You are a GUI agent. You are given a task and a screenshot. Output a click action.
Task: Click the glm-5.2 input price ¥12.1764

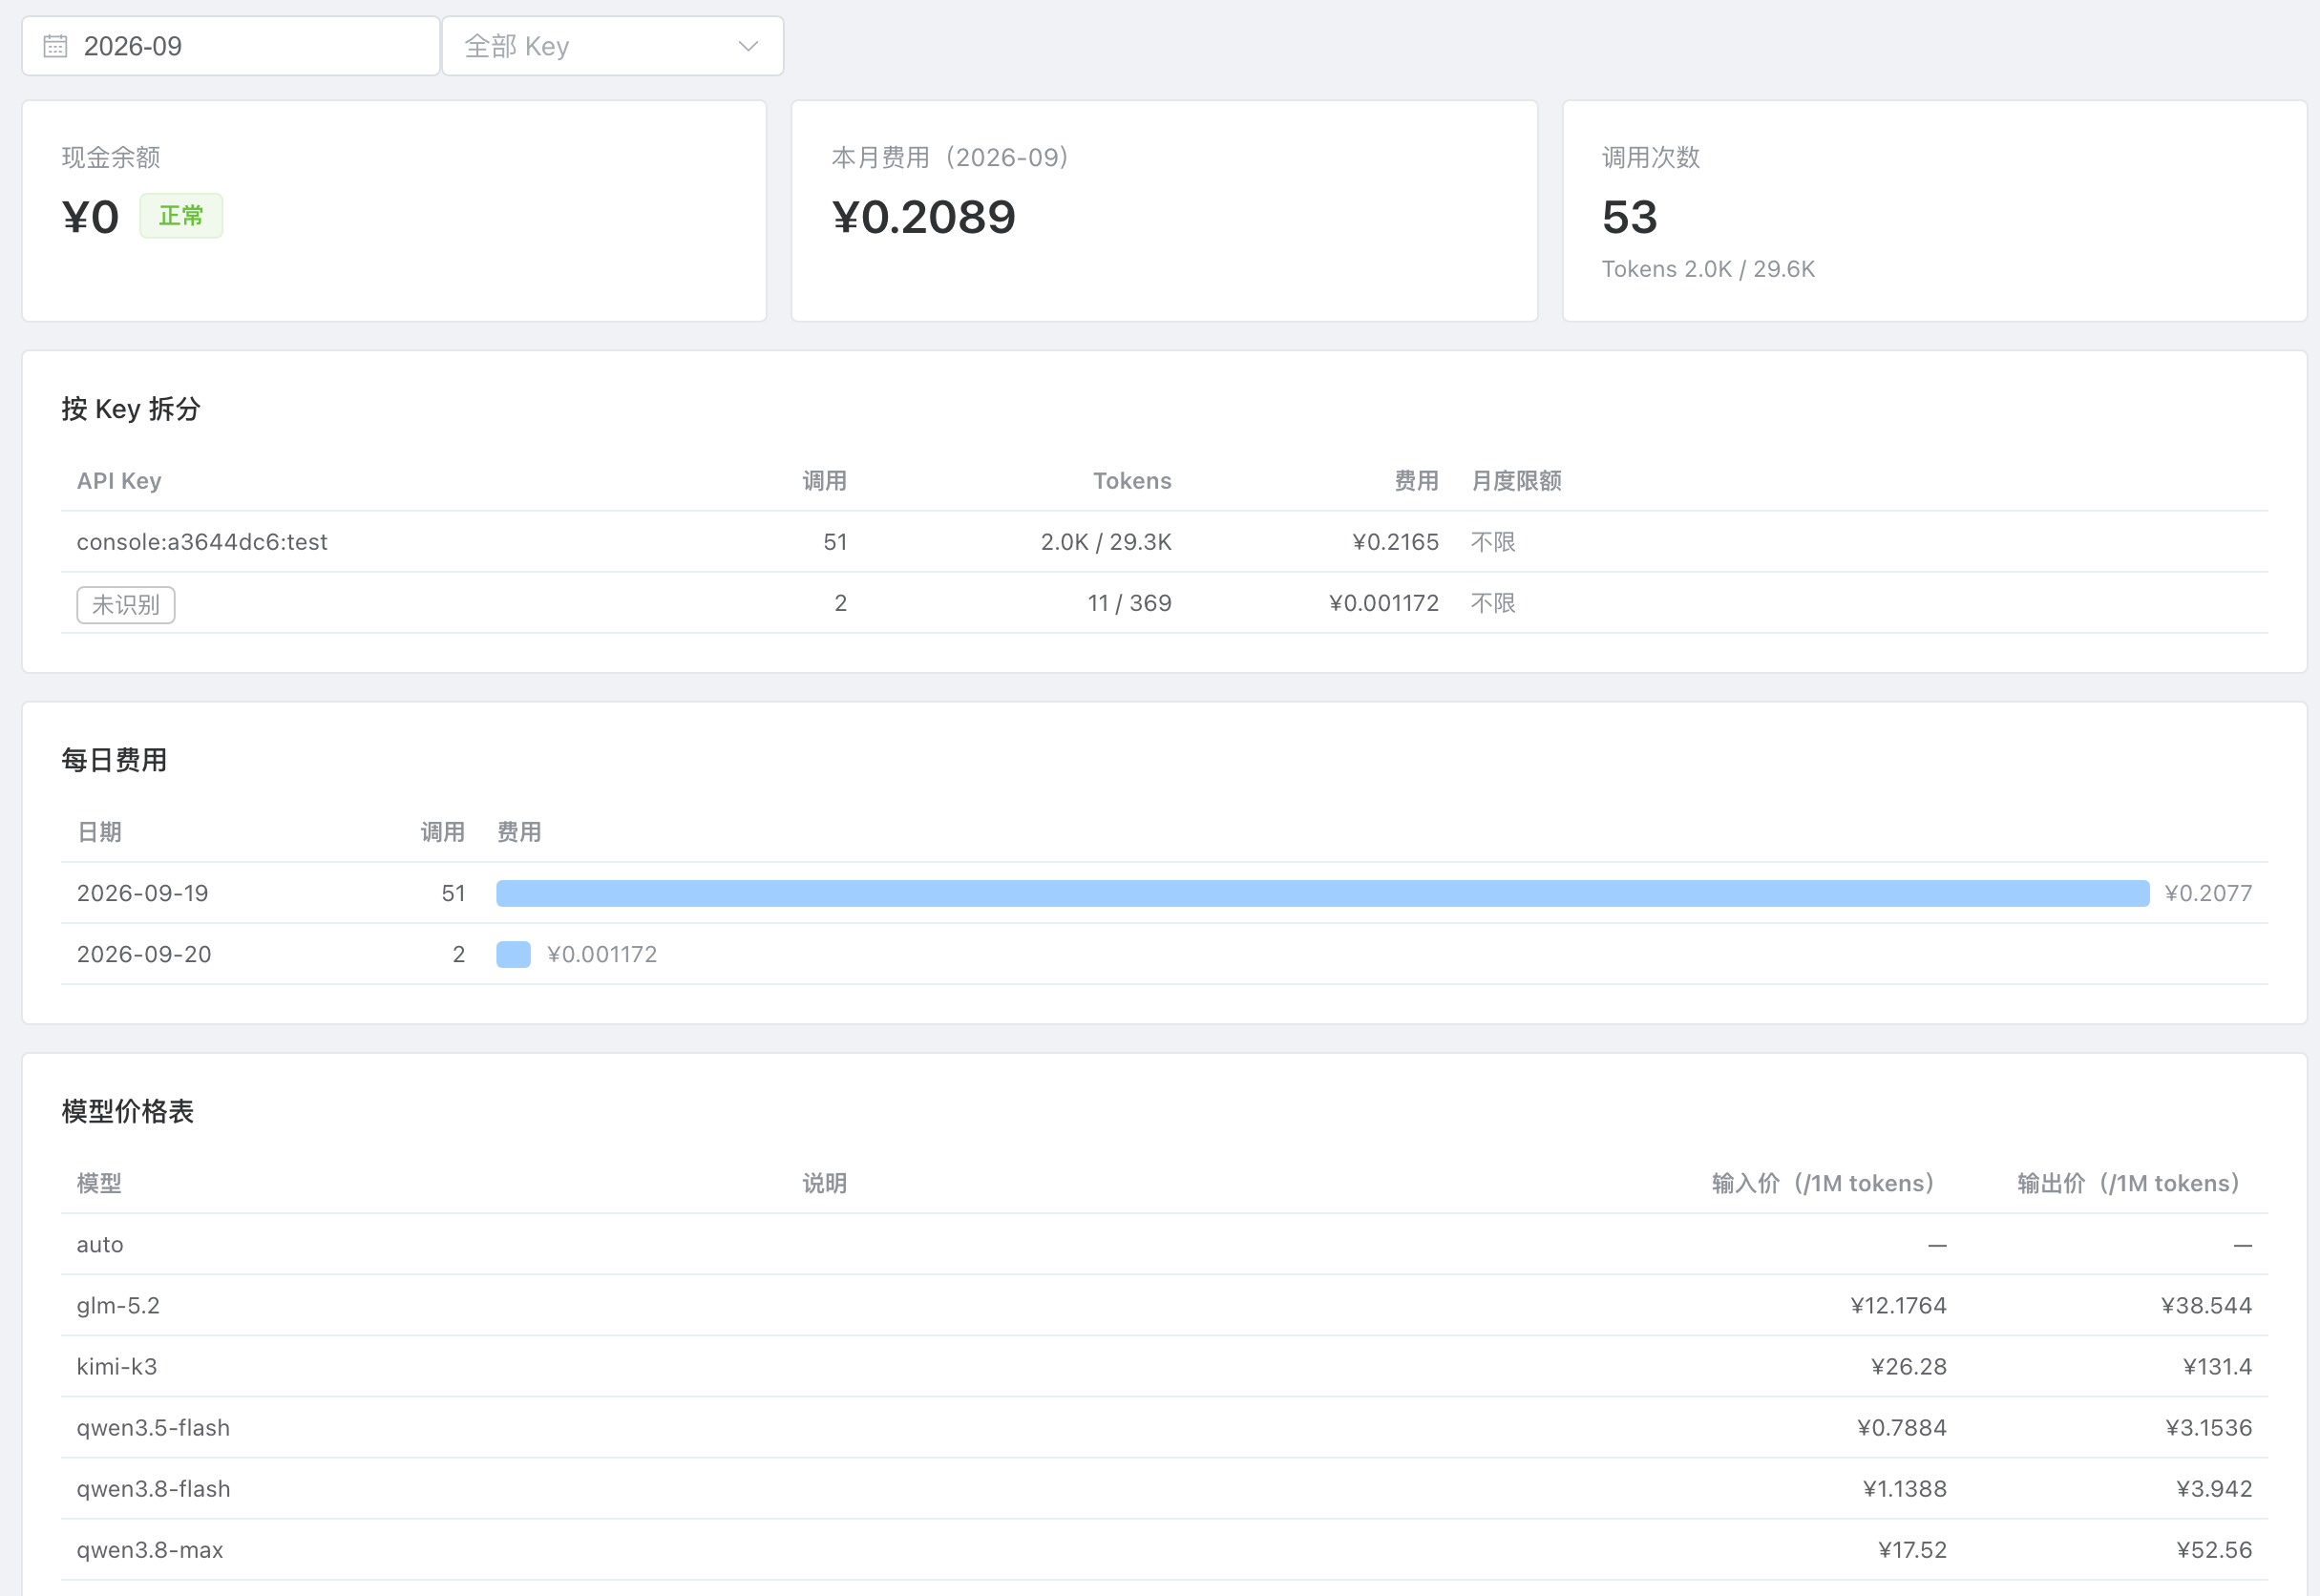point(1898,1305)
